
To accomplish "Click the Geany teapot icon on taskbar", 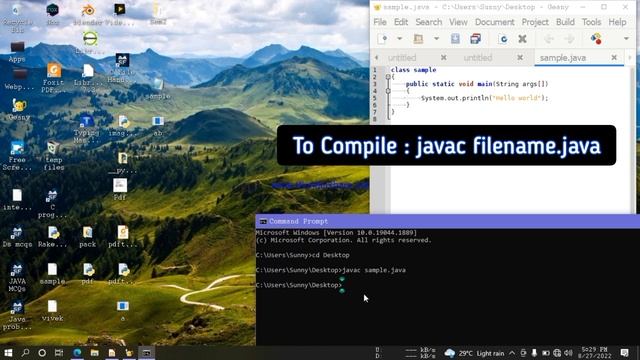I will point(129,353).
